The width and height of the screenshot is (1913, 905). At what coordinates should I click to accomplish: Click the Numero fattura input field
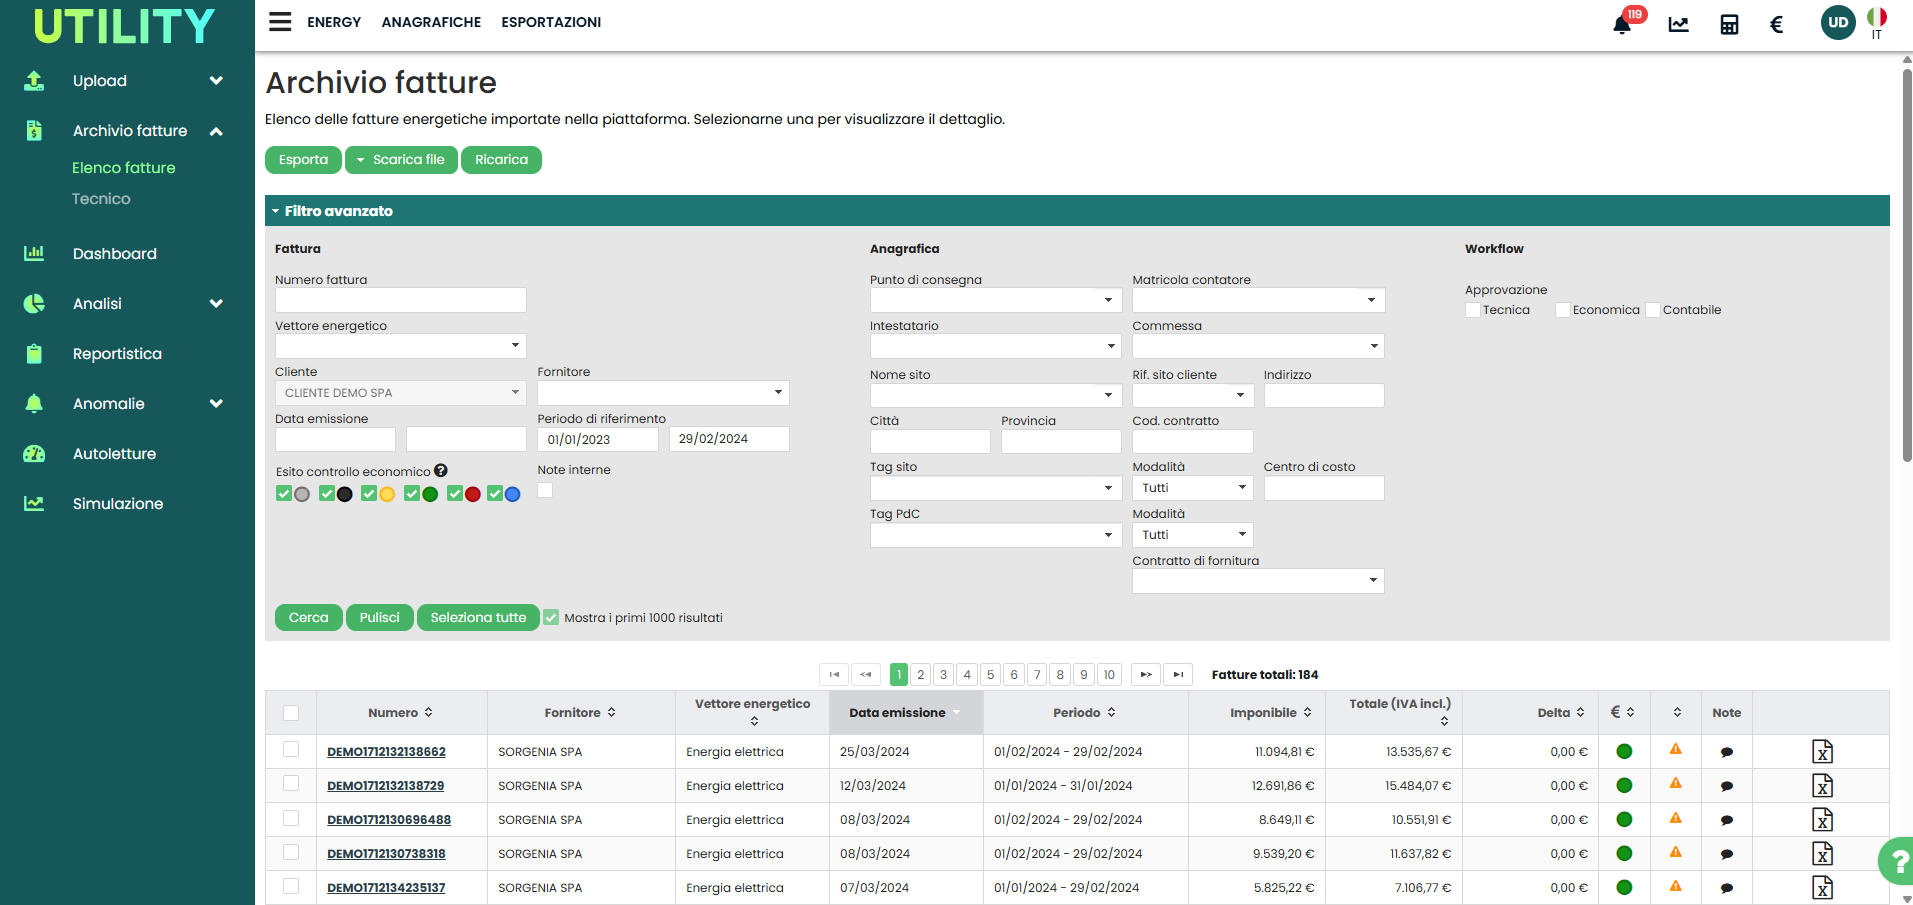coord(400,300)
